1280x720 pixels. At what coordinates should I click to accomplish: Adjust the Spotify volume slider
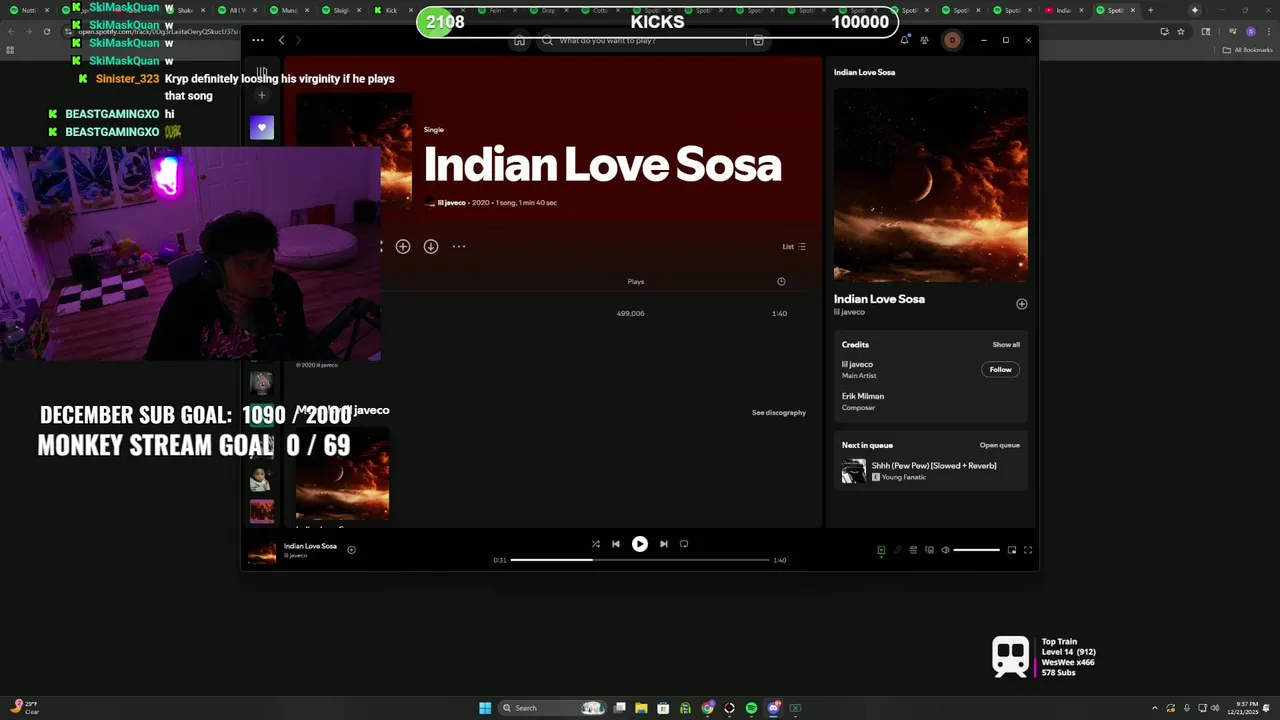(976, 550)
